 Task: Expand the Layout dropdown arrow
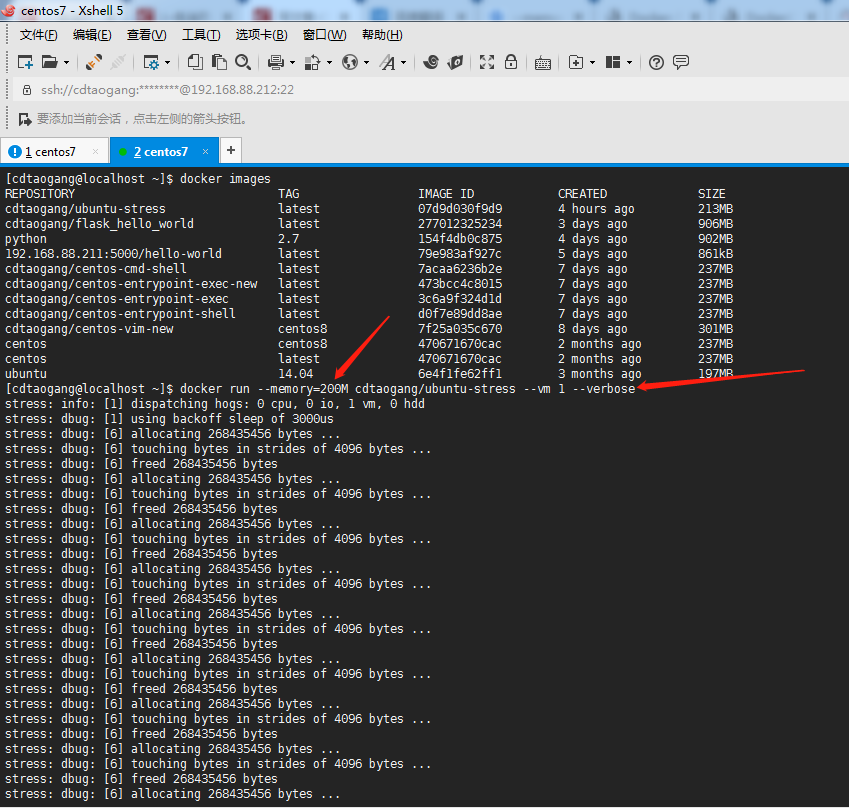629,63
